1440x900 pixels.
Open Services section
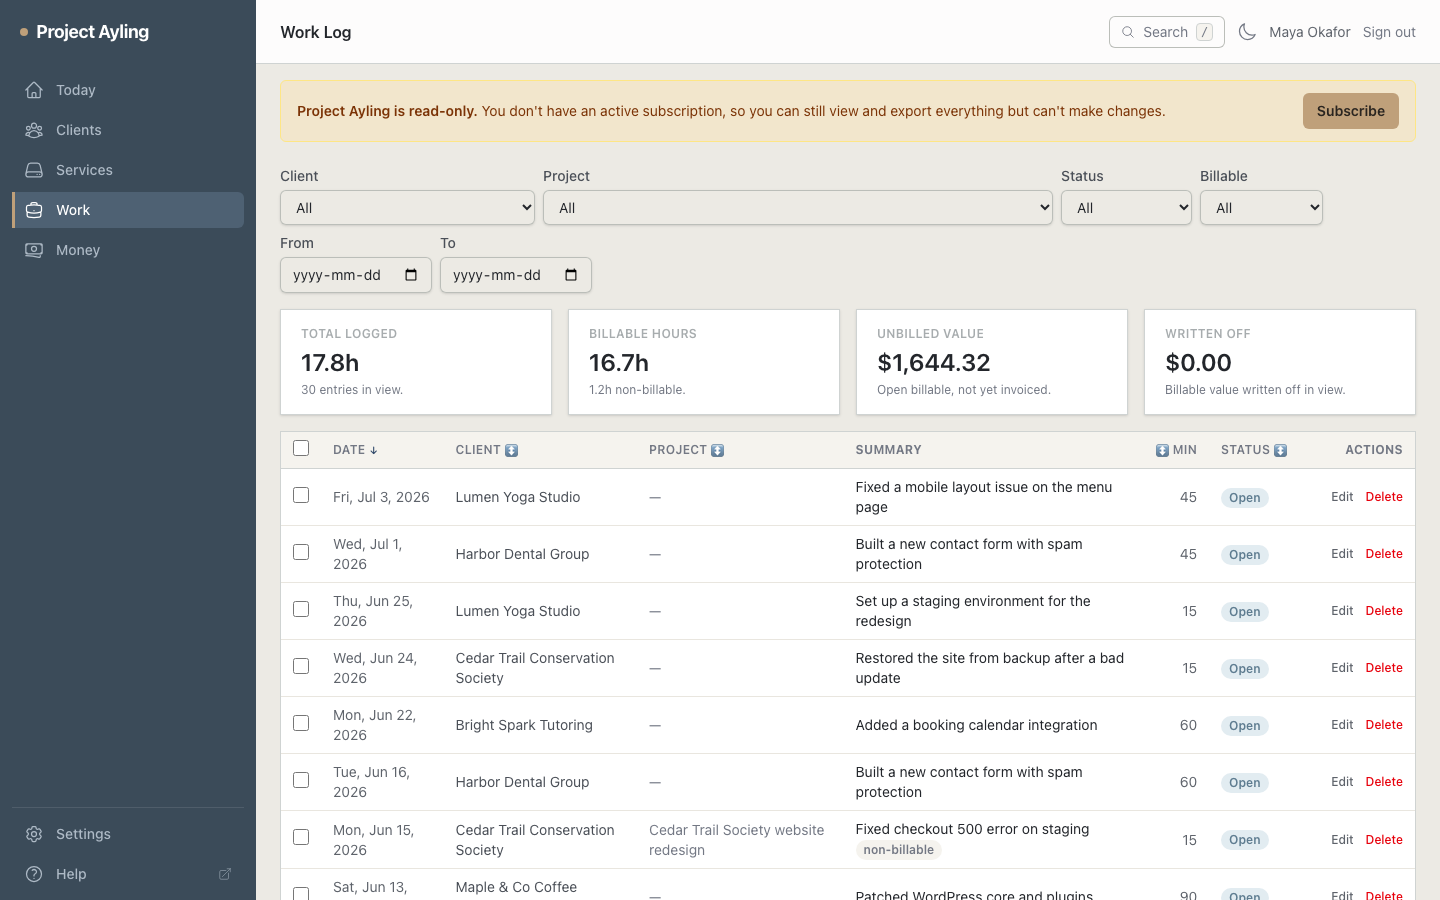click(x=128, y=170)
